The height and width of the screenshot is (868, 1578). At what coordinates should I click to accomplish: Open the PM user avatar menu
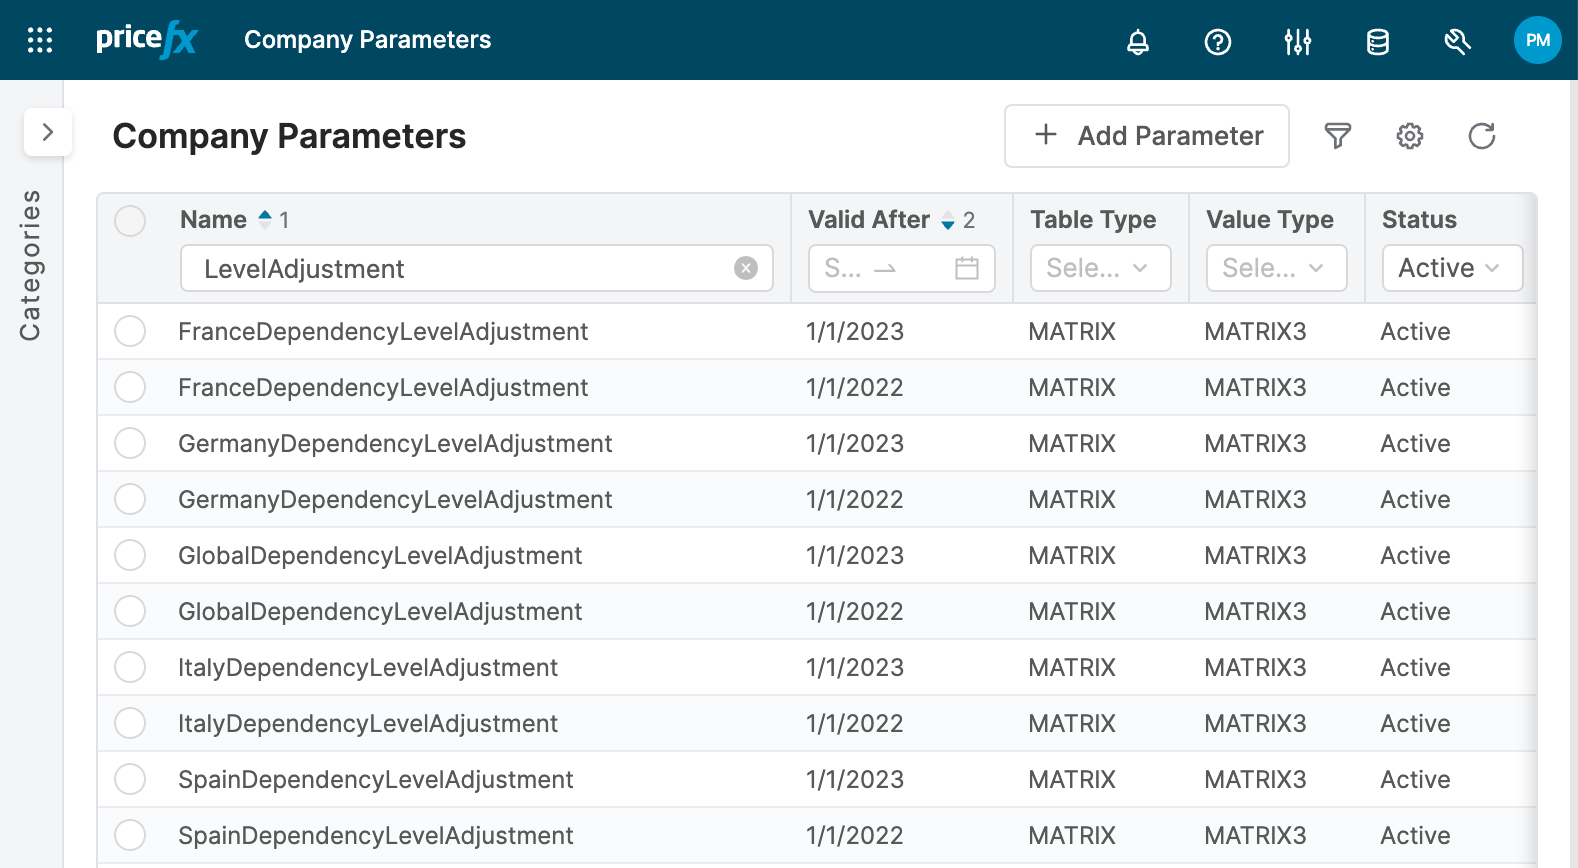point(1538,40)
